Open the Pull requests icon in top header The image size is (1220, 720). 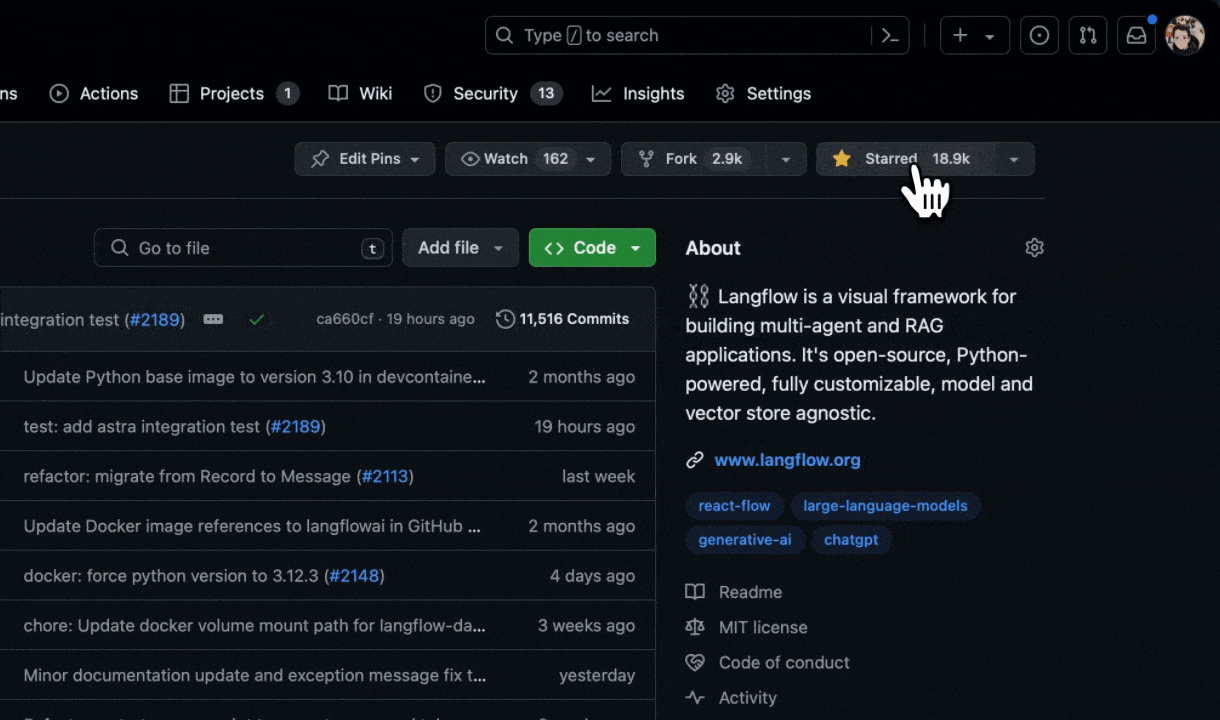coord(1088,35)
